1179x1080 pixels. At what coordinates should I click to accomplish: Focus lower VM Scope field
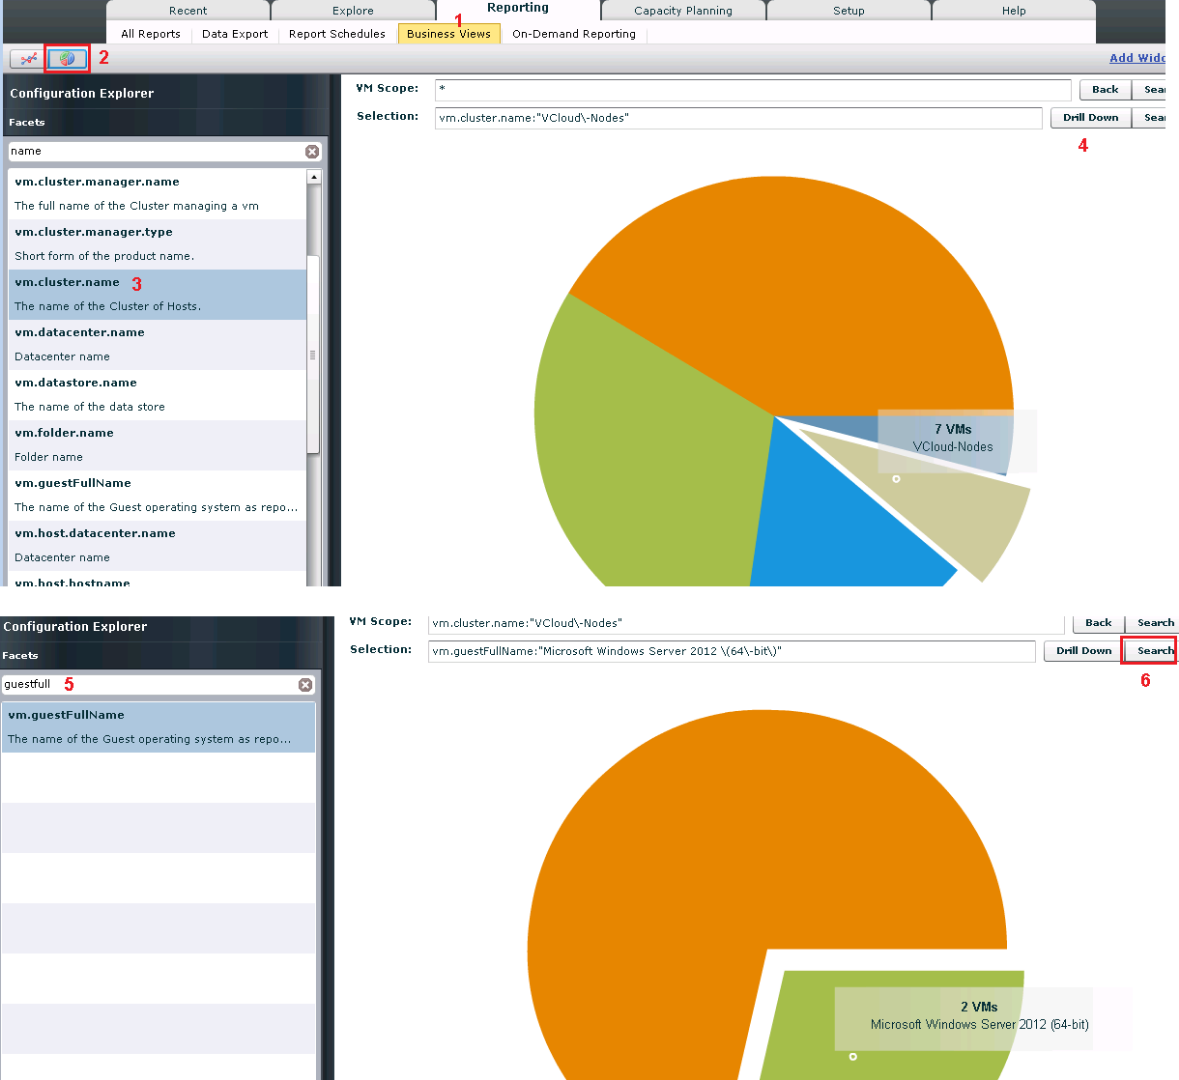746,623
